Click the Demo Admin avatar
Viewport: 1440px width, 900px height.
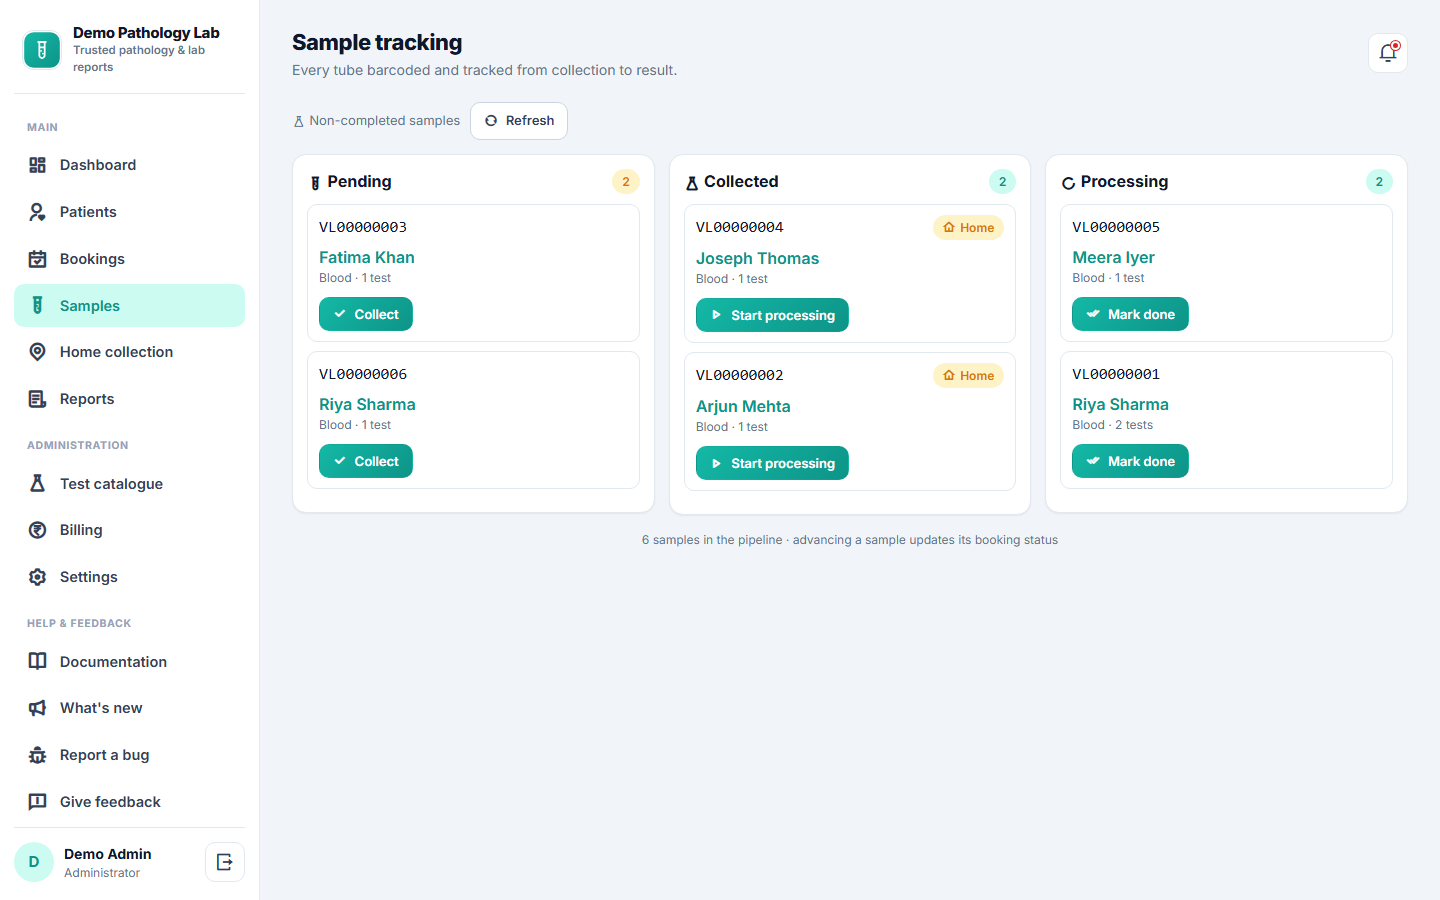click(34, 862)
